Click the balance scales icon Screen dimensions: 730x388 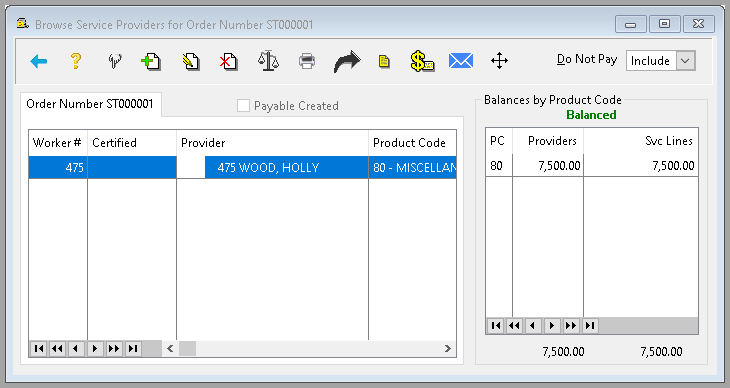click(268, 61)
